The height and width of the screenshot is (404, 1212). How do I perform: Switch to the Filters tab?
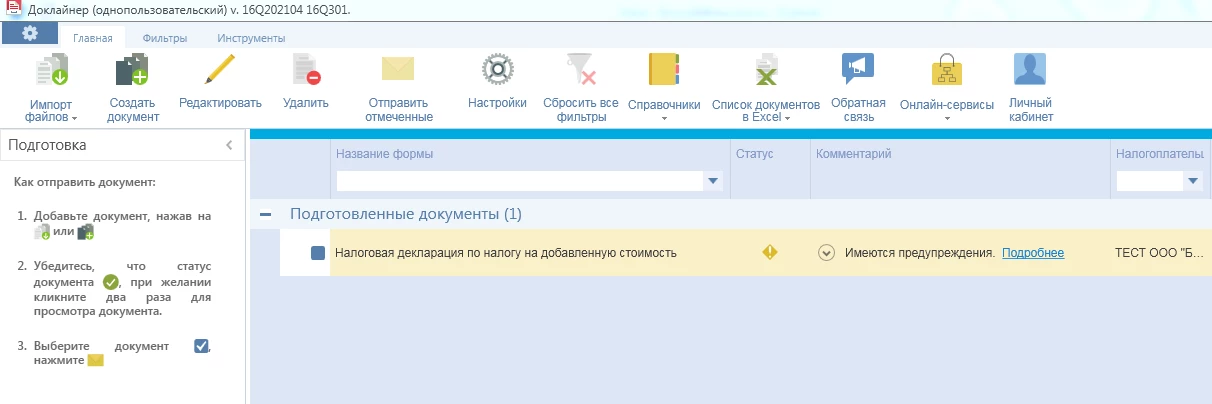165,38
